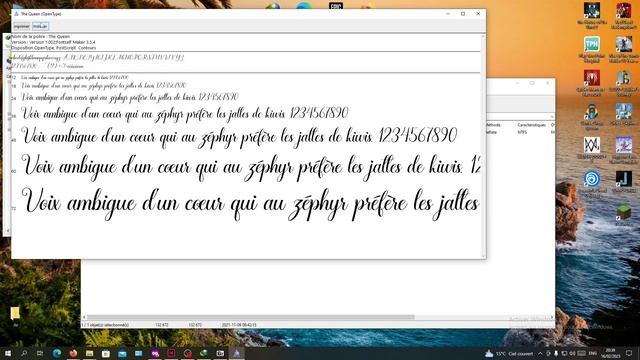The width and height of the screenshot is (640, 360).
Task: Maximize the The Queen font window
Action: [x=463, y=13]
